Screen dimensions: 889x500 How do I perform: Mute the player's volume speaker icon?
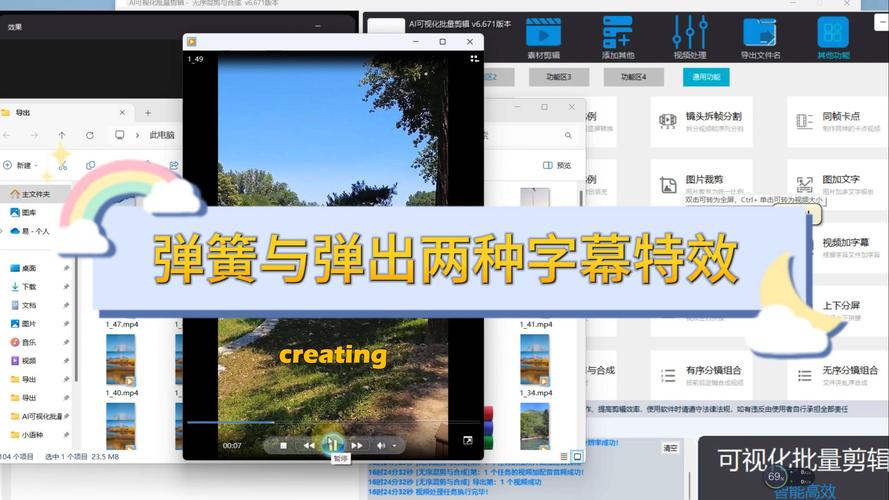click(381, 446)
